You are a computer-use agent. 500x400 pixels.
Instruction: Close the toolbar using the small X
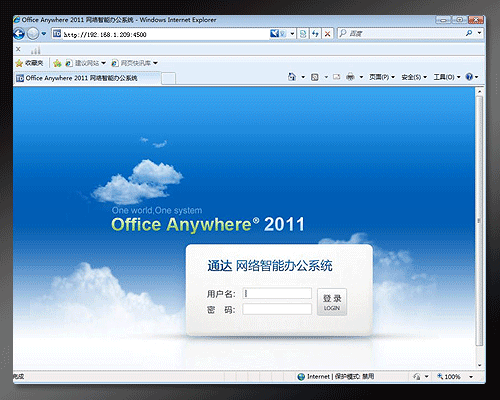click(18, 49)
